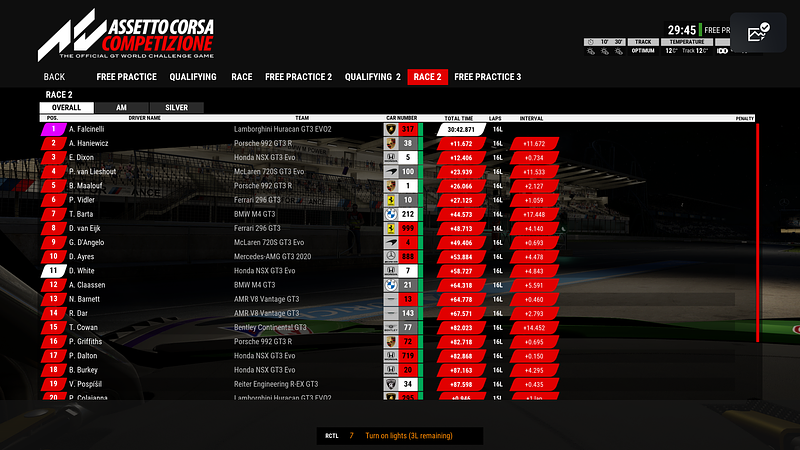Click the screenshot saved icon top right

click(x=758, y=33)
